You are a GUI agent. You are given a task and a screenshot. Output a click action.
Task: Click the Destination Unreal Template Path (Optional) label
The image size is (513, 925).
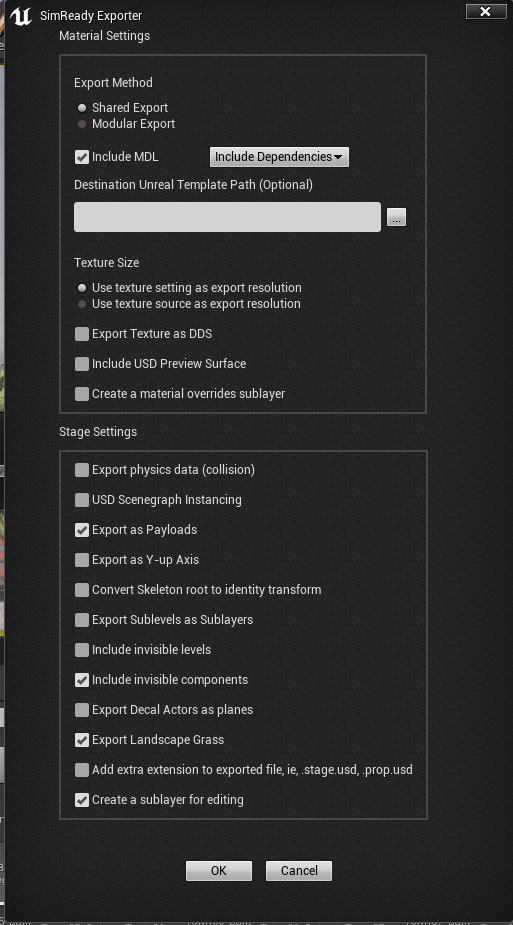point(193,185)
